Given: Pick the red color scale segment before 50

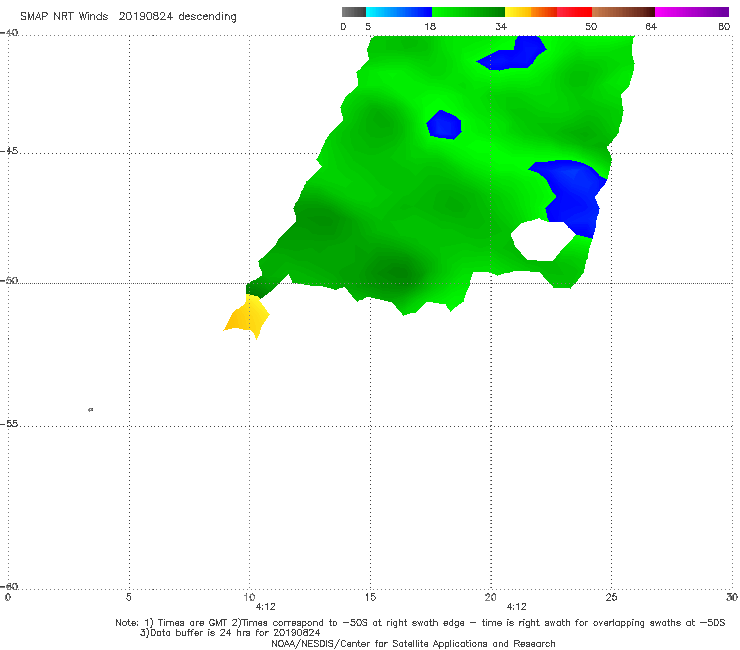Looking at the screenshot, I should click(574, 12).
